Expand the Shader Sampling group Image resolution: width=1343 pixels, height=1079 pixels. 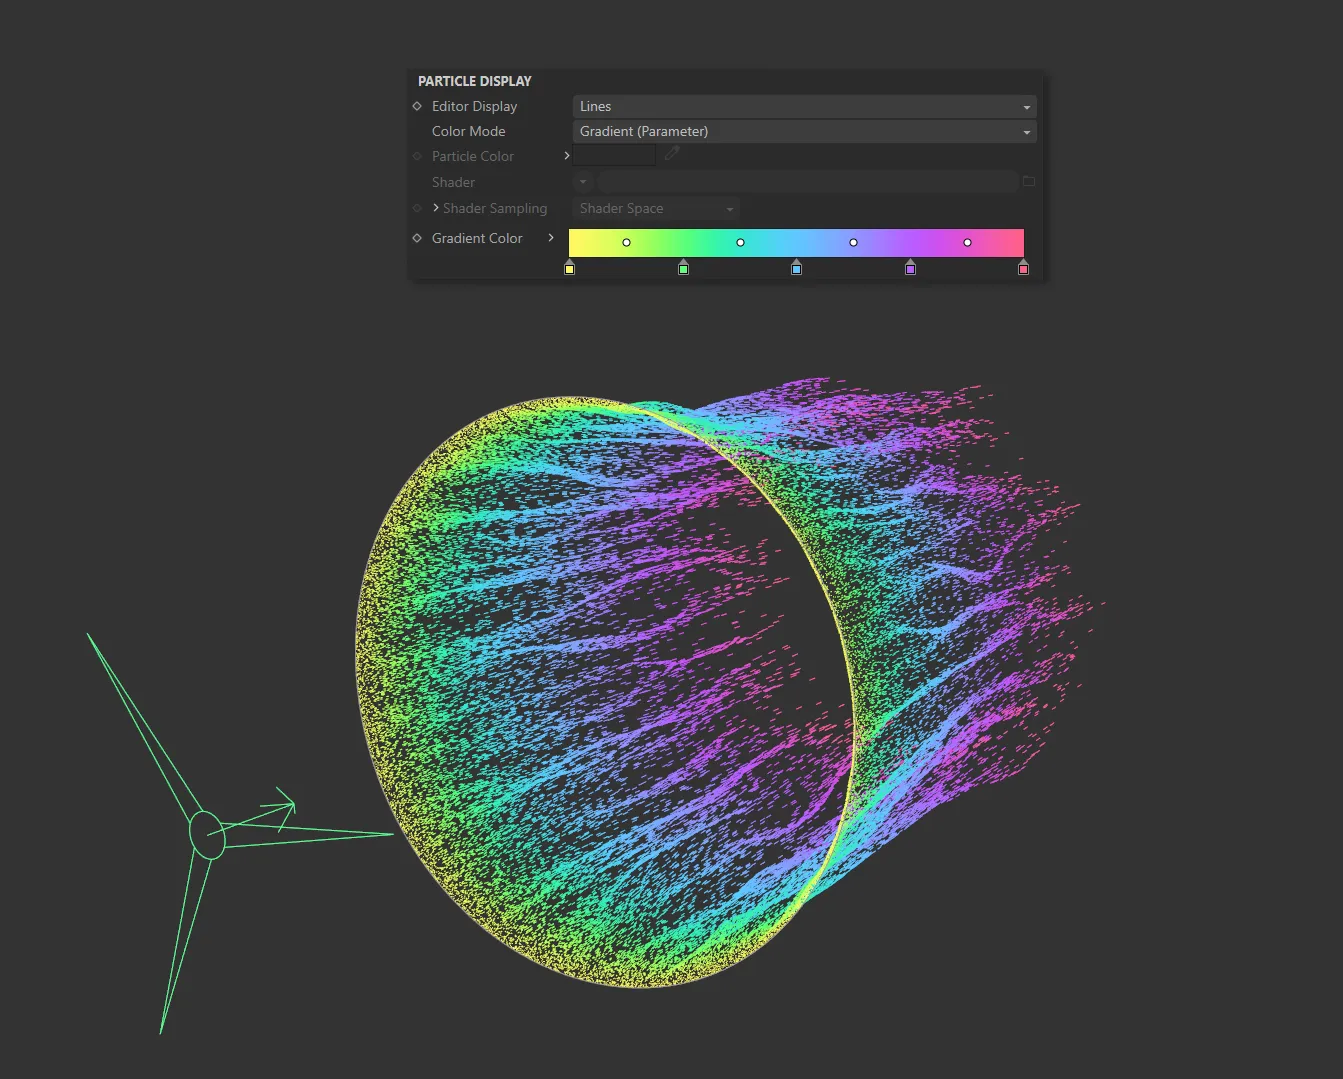436,208
